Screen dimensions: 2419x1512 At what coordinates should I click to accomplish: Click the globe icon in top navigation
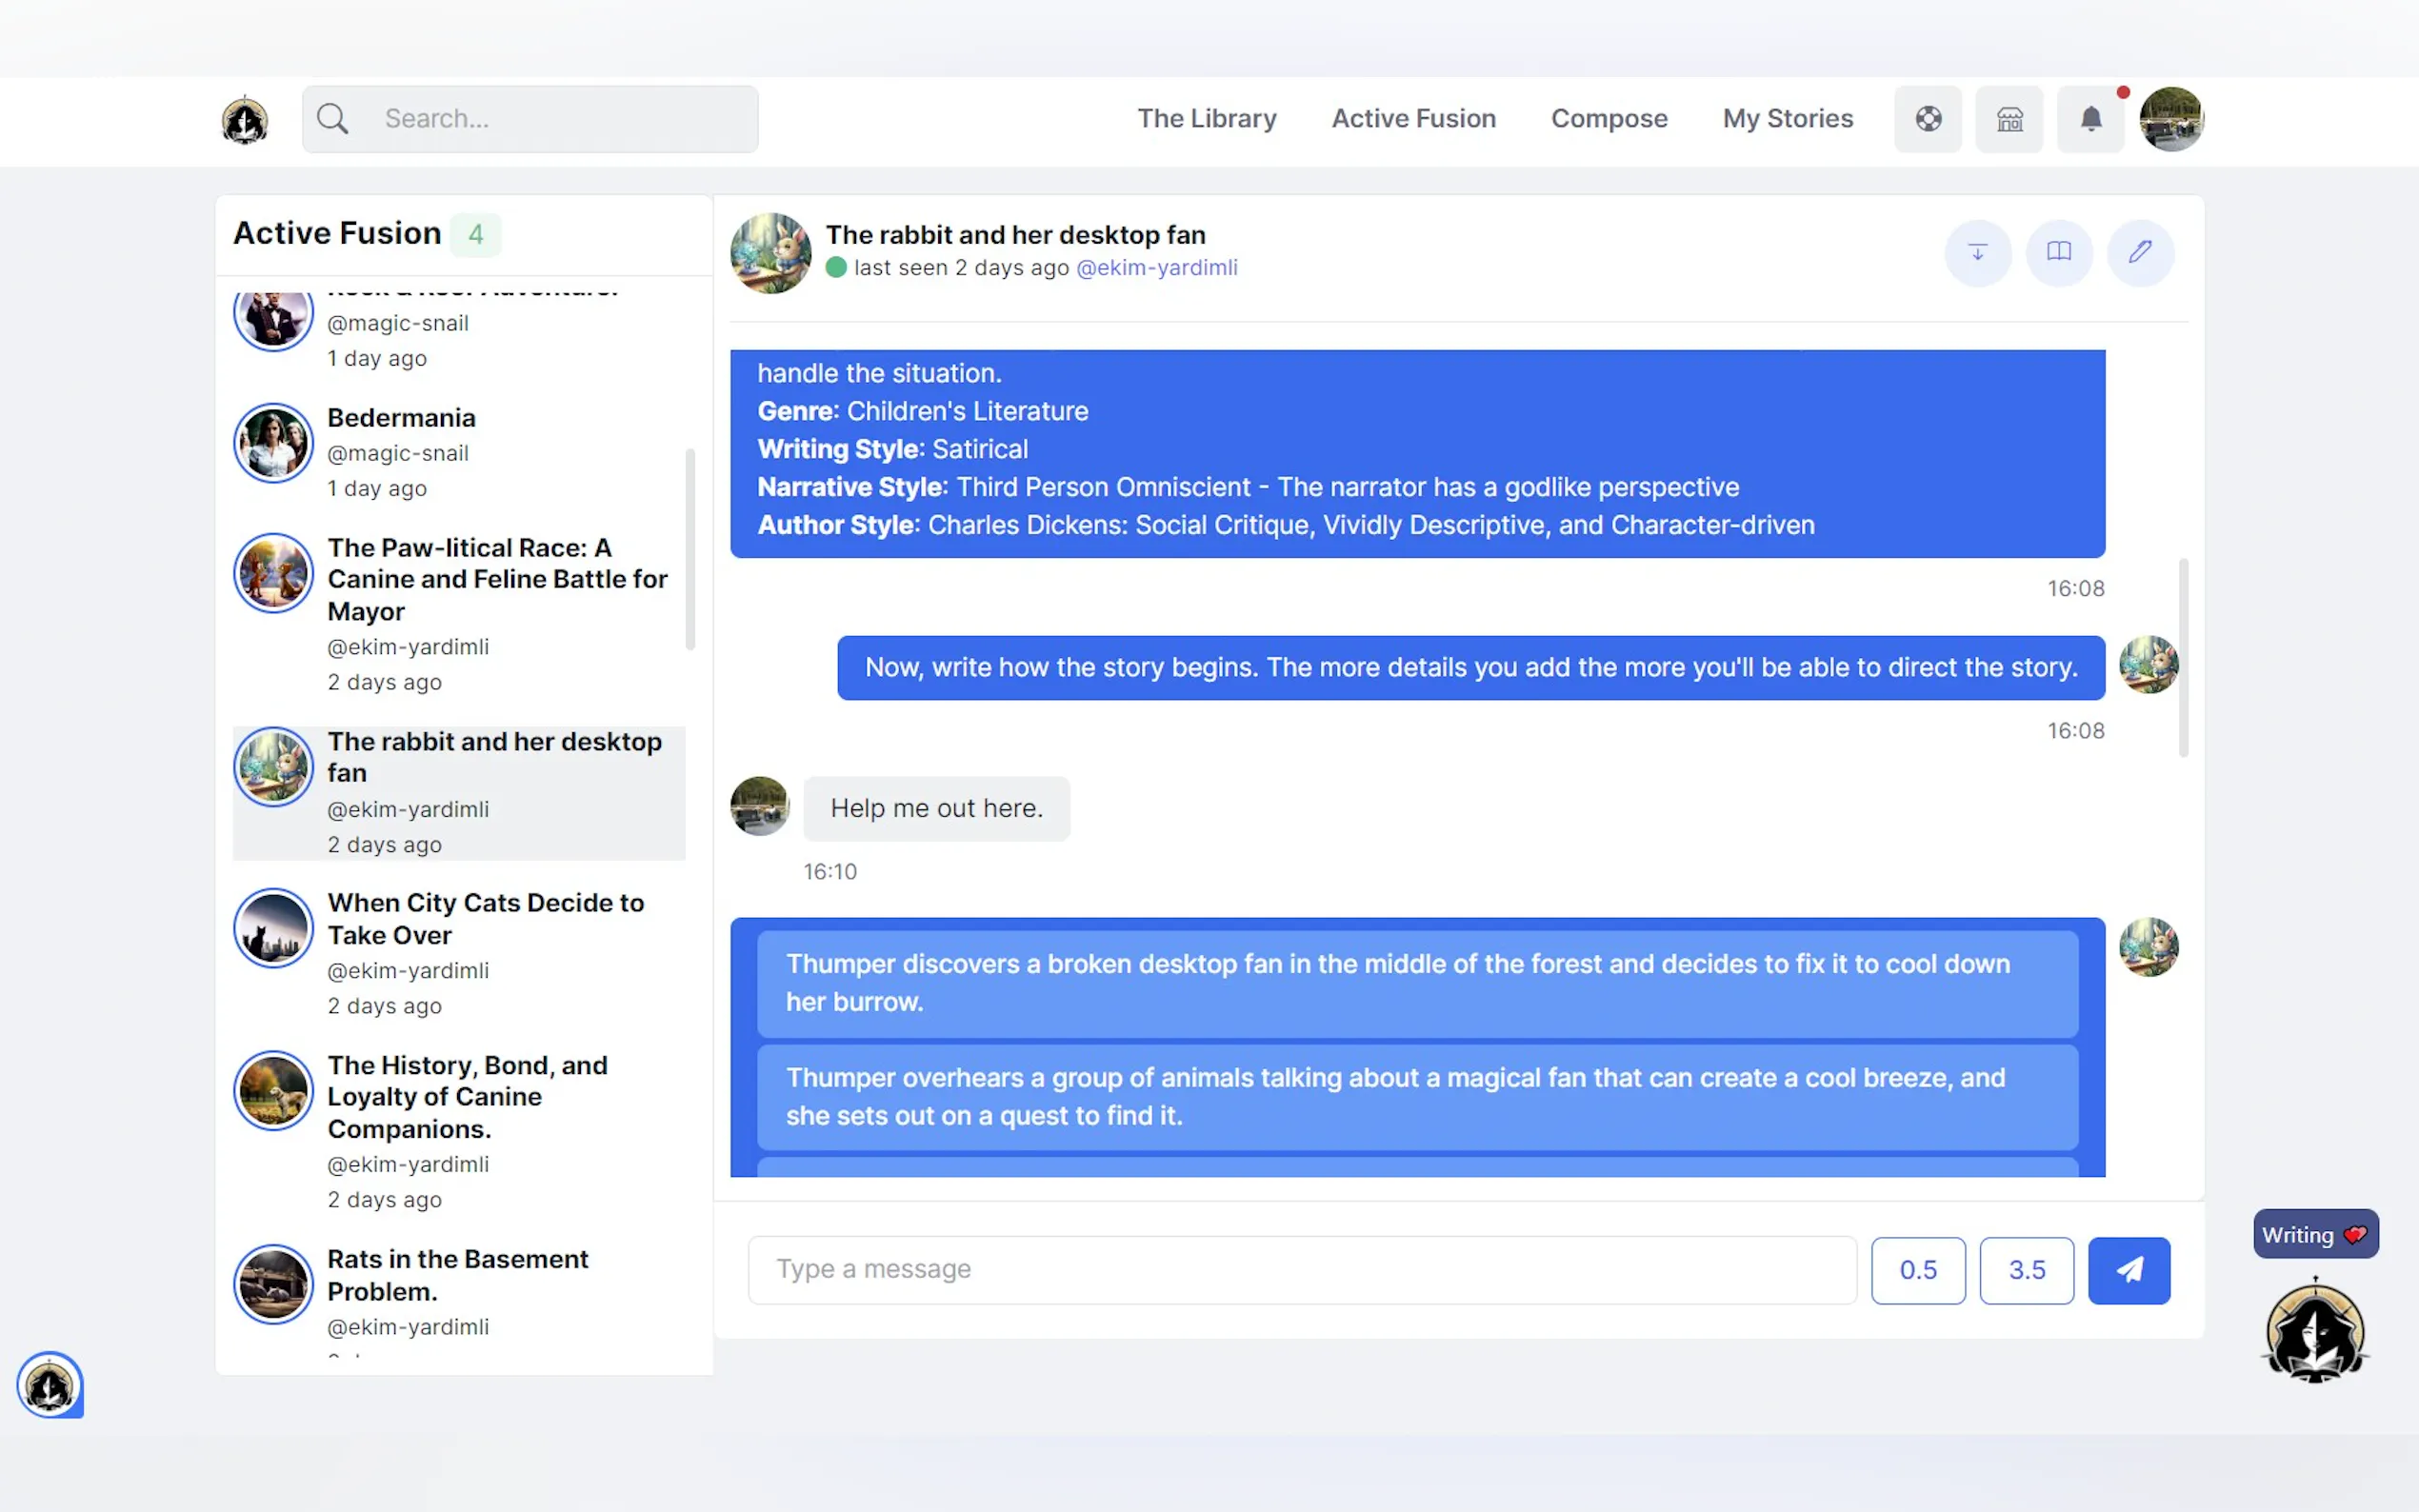tap(1927, 119)
